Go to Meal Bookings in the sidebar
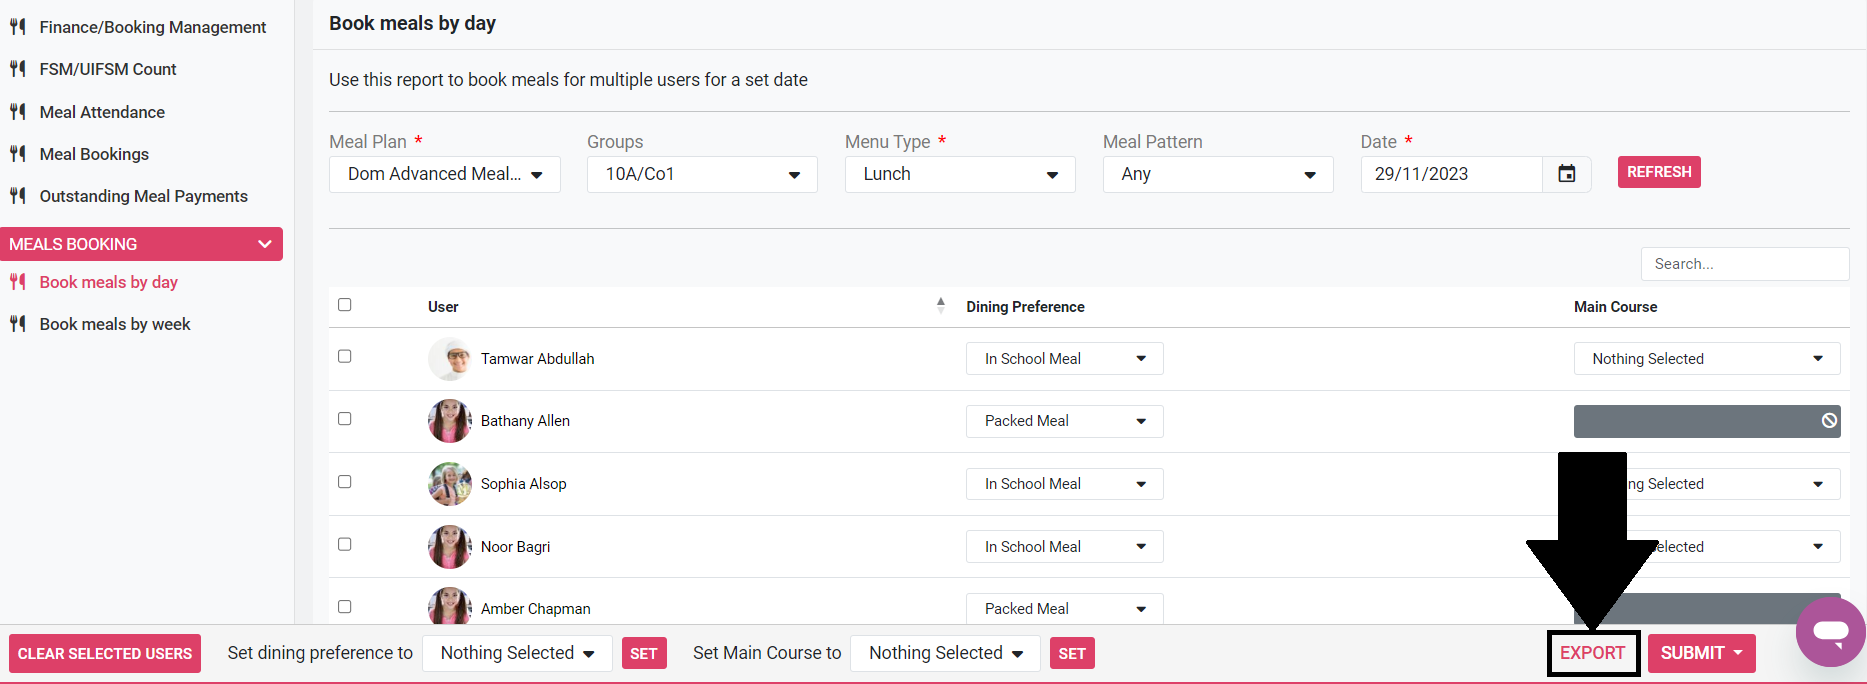 [94, 154]
